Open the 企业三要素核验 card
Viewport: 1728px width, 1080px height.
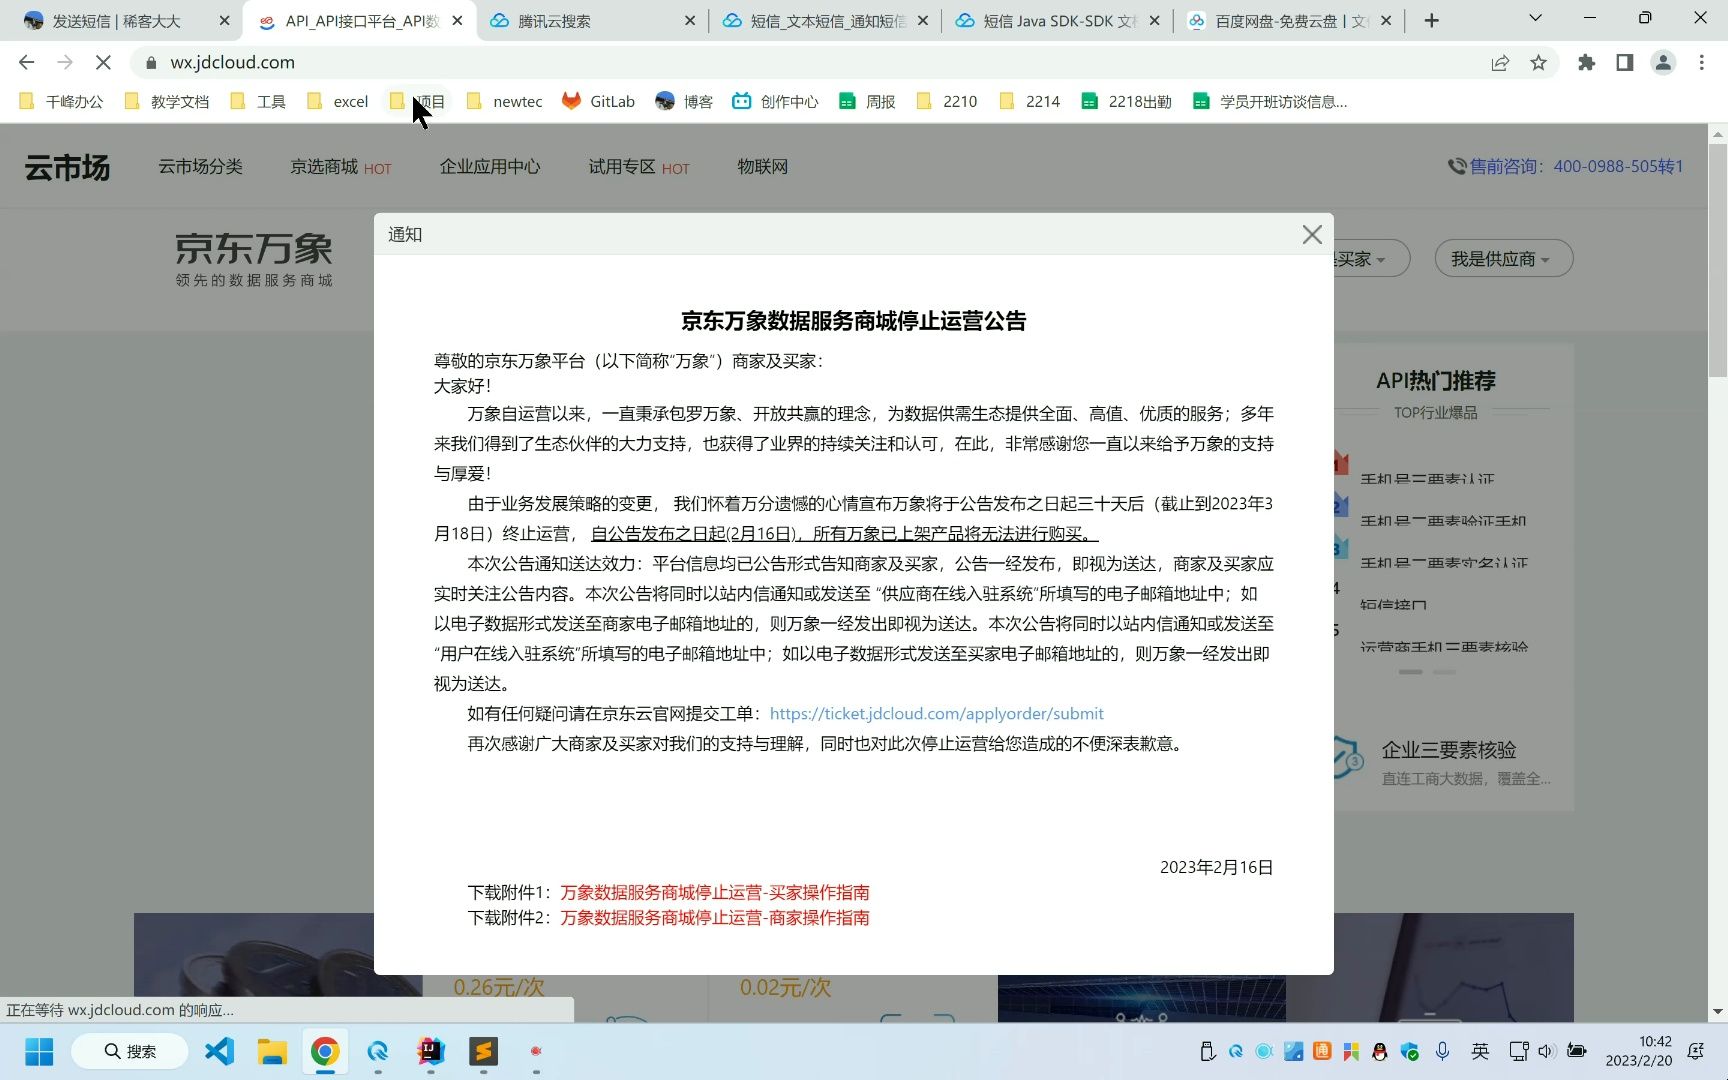1446,762
